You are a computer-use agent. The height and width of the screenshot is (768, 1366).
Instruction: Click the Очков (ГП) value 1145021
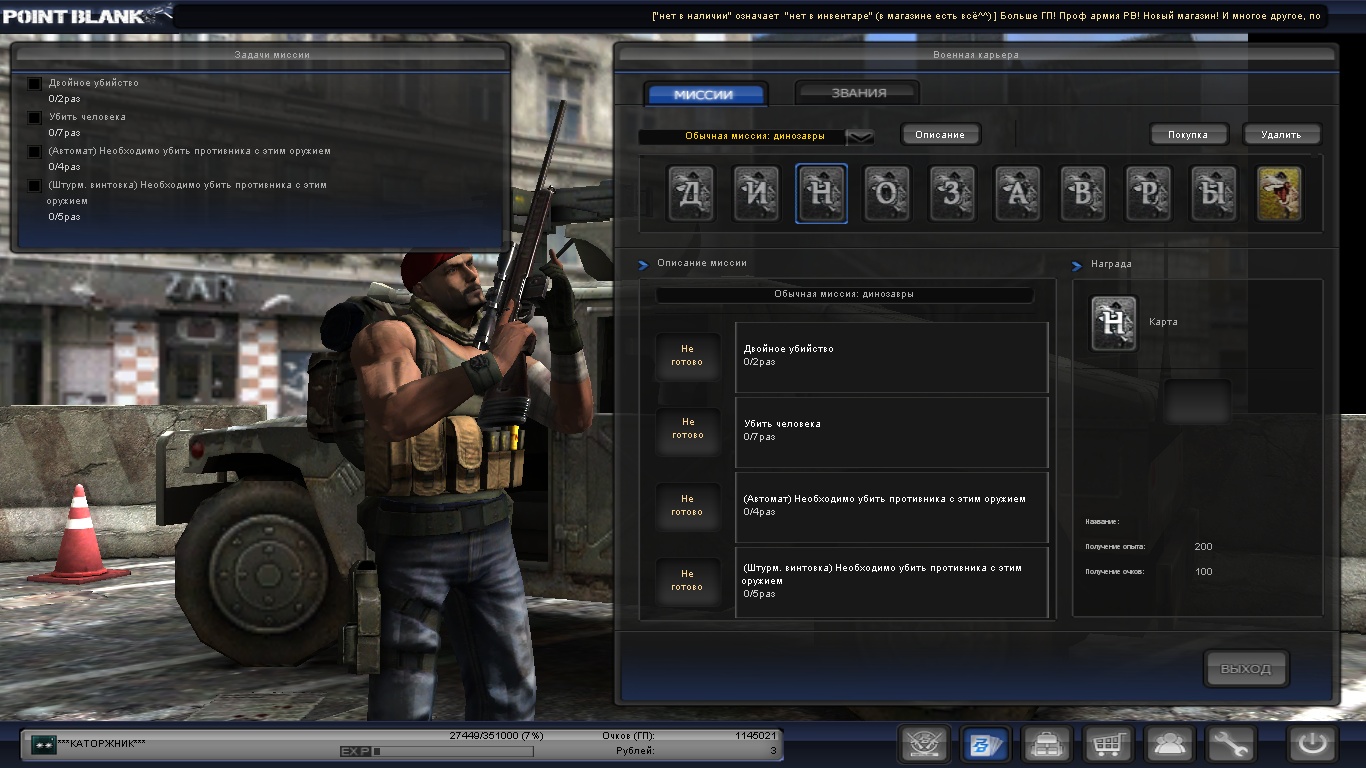click(755, 735)
